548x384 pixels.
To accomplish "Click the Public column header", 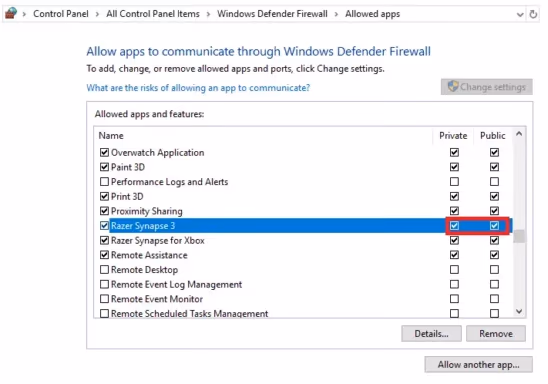I will click(x=493, y=136).
